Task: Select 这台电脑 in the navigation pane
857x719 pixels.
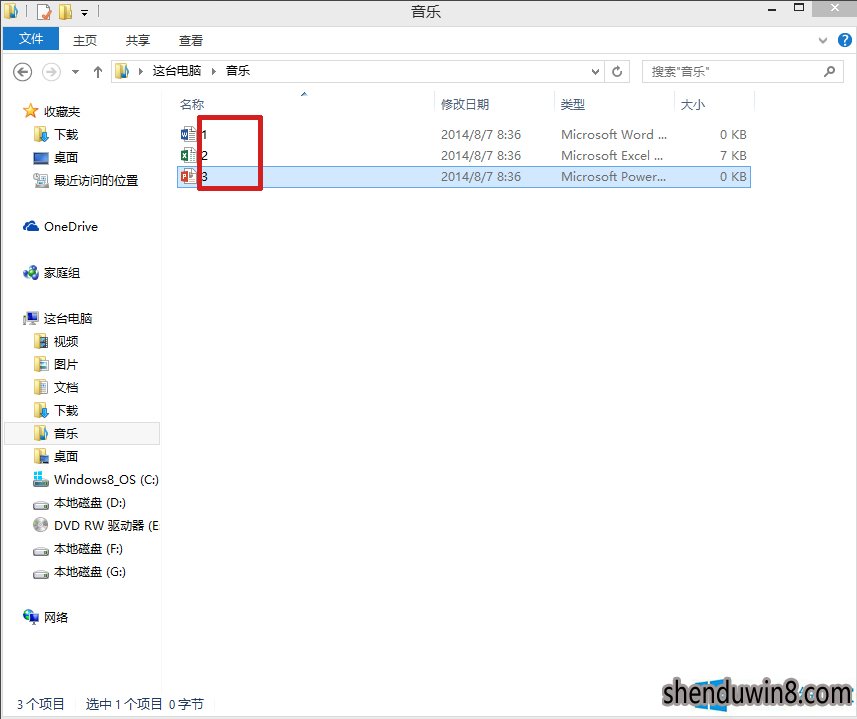Action: tap(57, 319)
